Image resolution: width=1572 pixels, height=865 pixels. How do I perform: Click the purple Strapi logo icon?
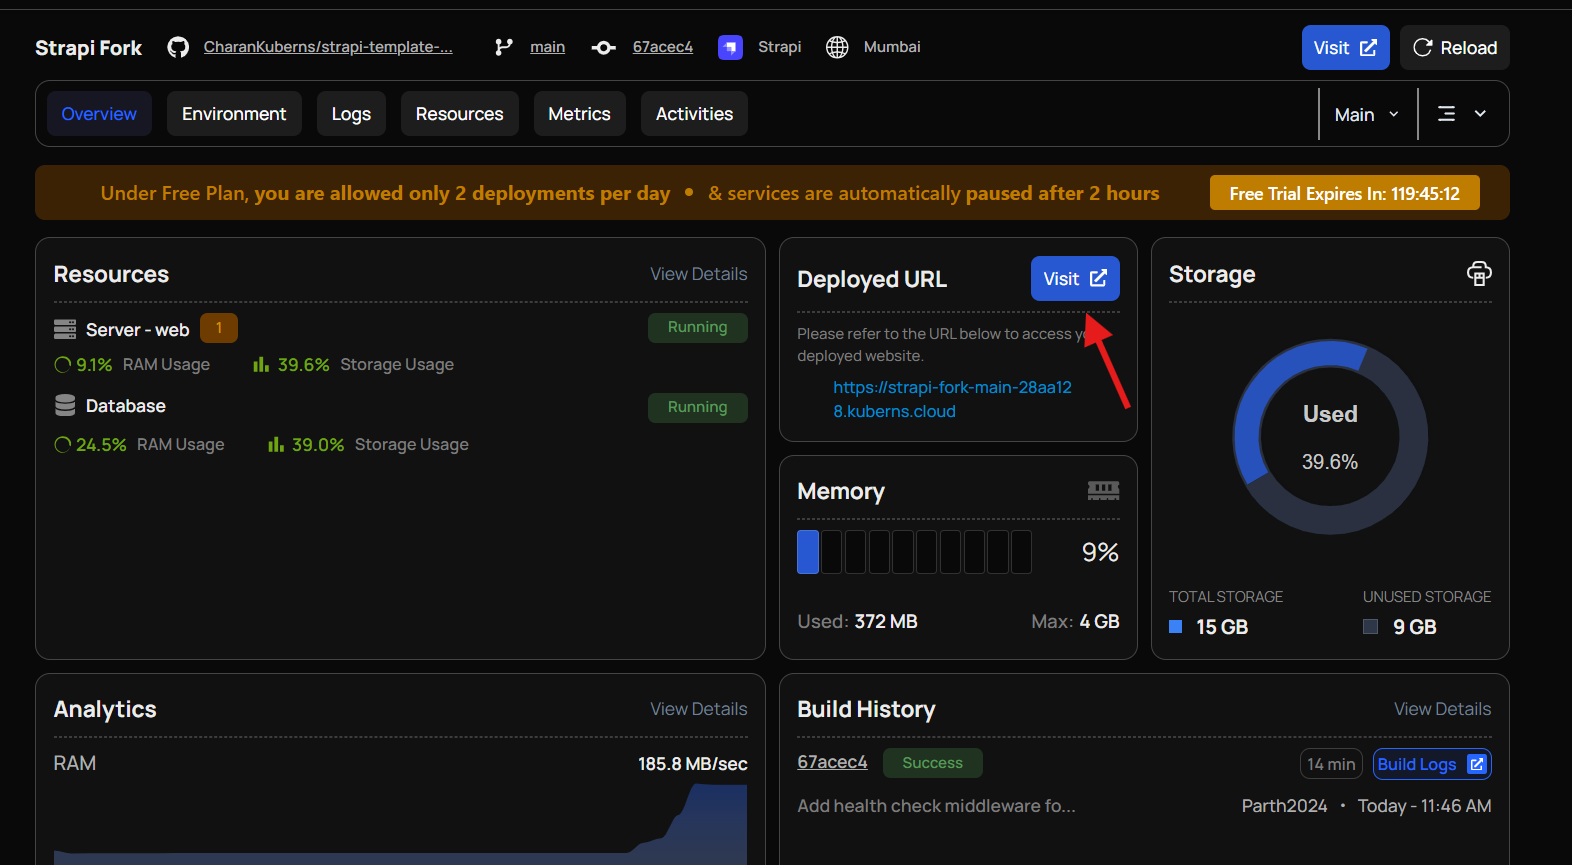click(730, 47)
